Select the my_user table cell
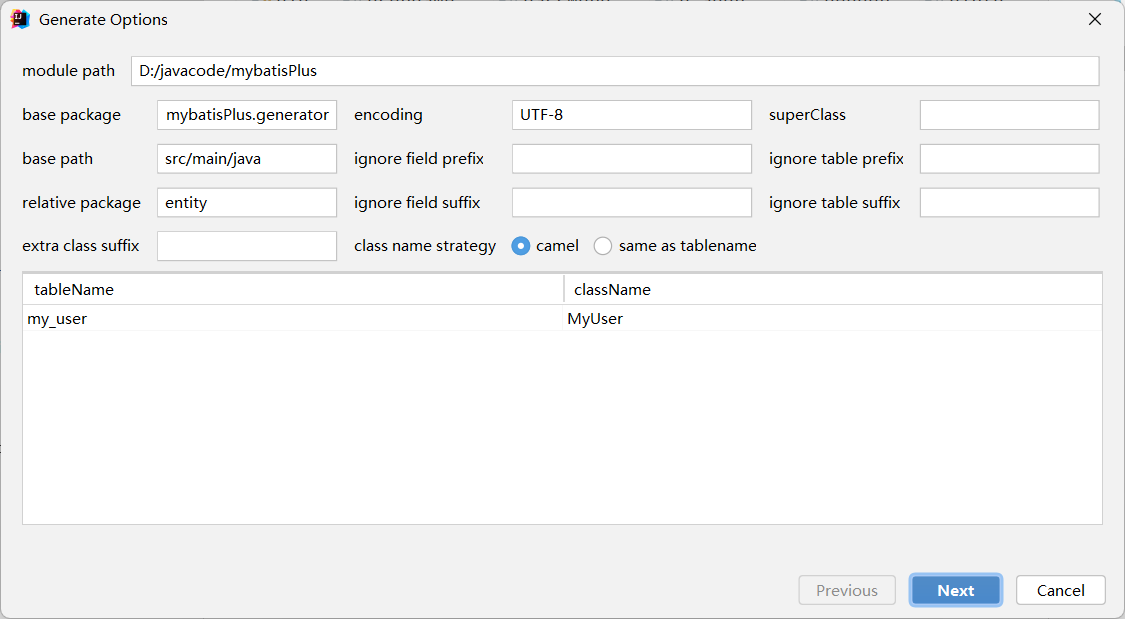The width and height of the screenshot is (1125, 619). pos(293,318)
